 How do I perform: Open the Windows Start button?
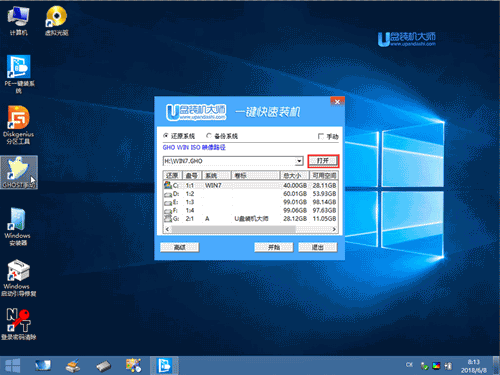(x=13, y=365)
